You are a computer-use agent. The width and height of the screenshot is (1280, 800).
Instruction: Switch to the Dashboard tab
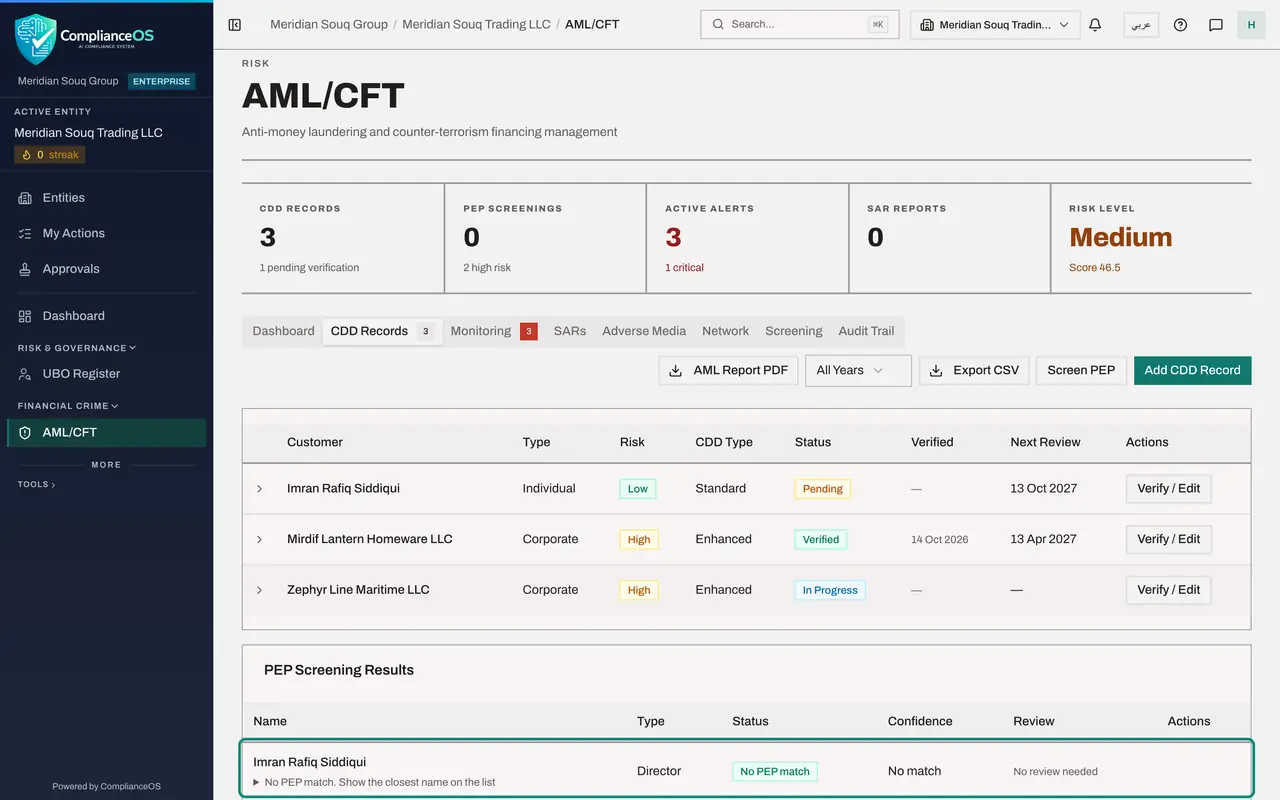(x=283, y=331)
